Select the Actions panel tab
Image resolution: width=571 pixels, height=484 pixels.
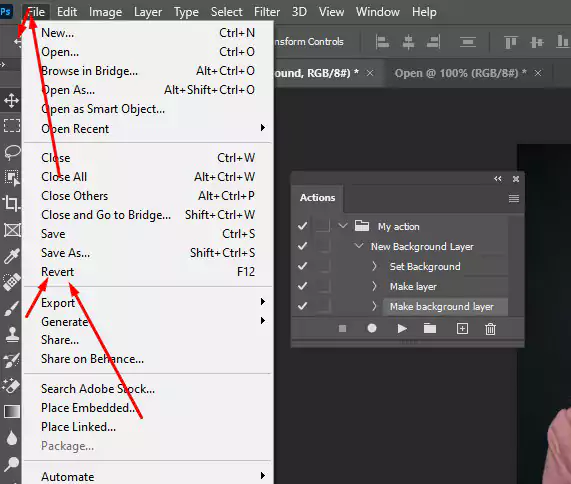[317, 197]
